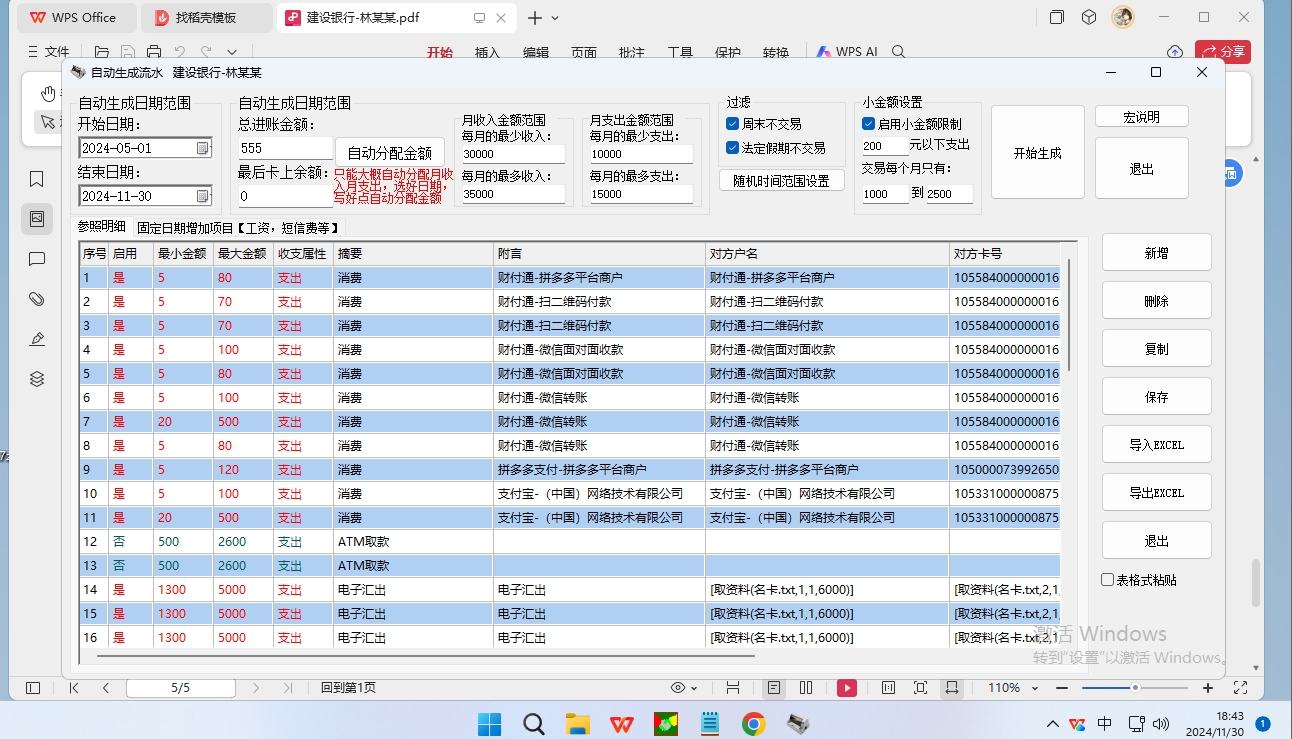Open File Explorer from the taskbar
The height and width of the screenshot is (739, 1292).
pos(578,723)
